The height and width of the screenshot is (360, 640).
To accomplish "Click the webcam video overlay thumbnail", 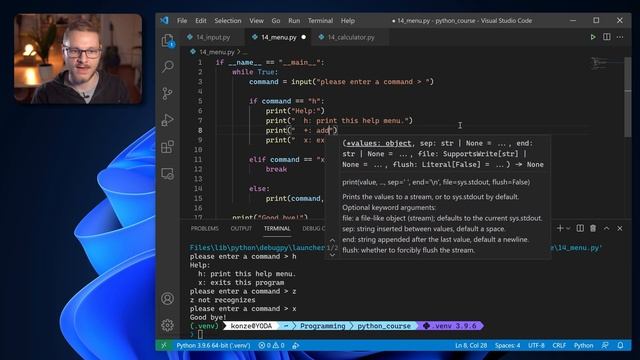I will [x=78, y=58].
